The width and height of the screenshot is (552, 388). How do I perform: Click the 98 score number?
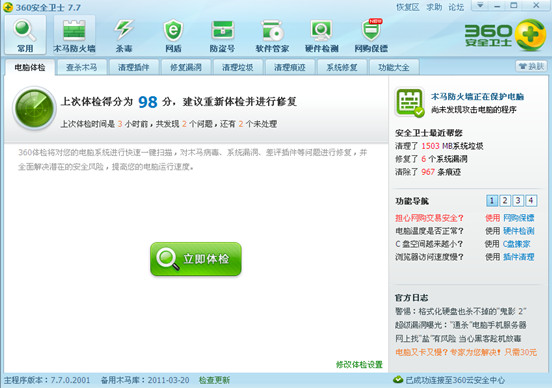point(148,102)
